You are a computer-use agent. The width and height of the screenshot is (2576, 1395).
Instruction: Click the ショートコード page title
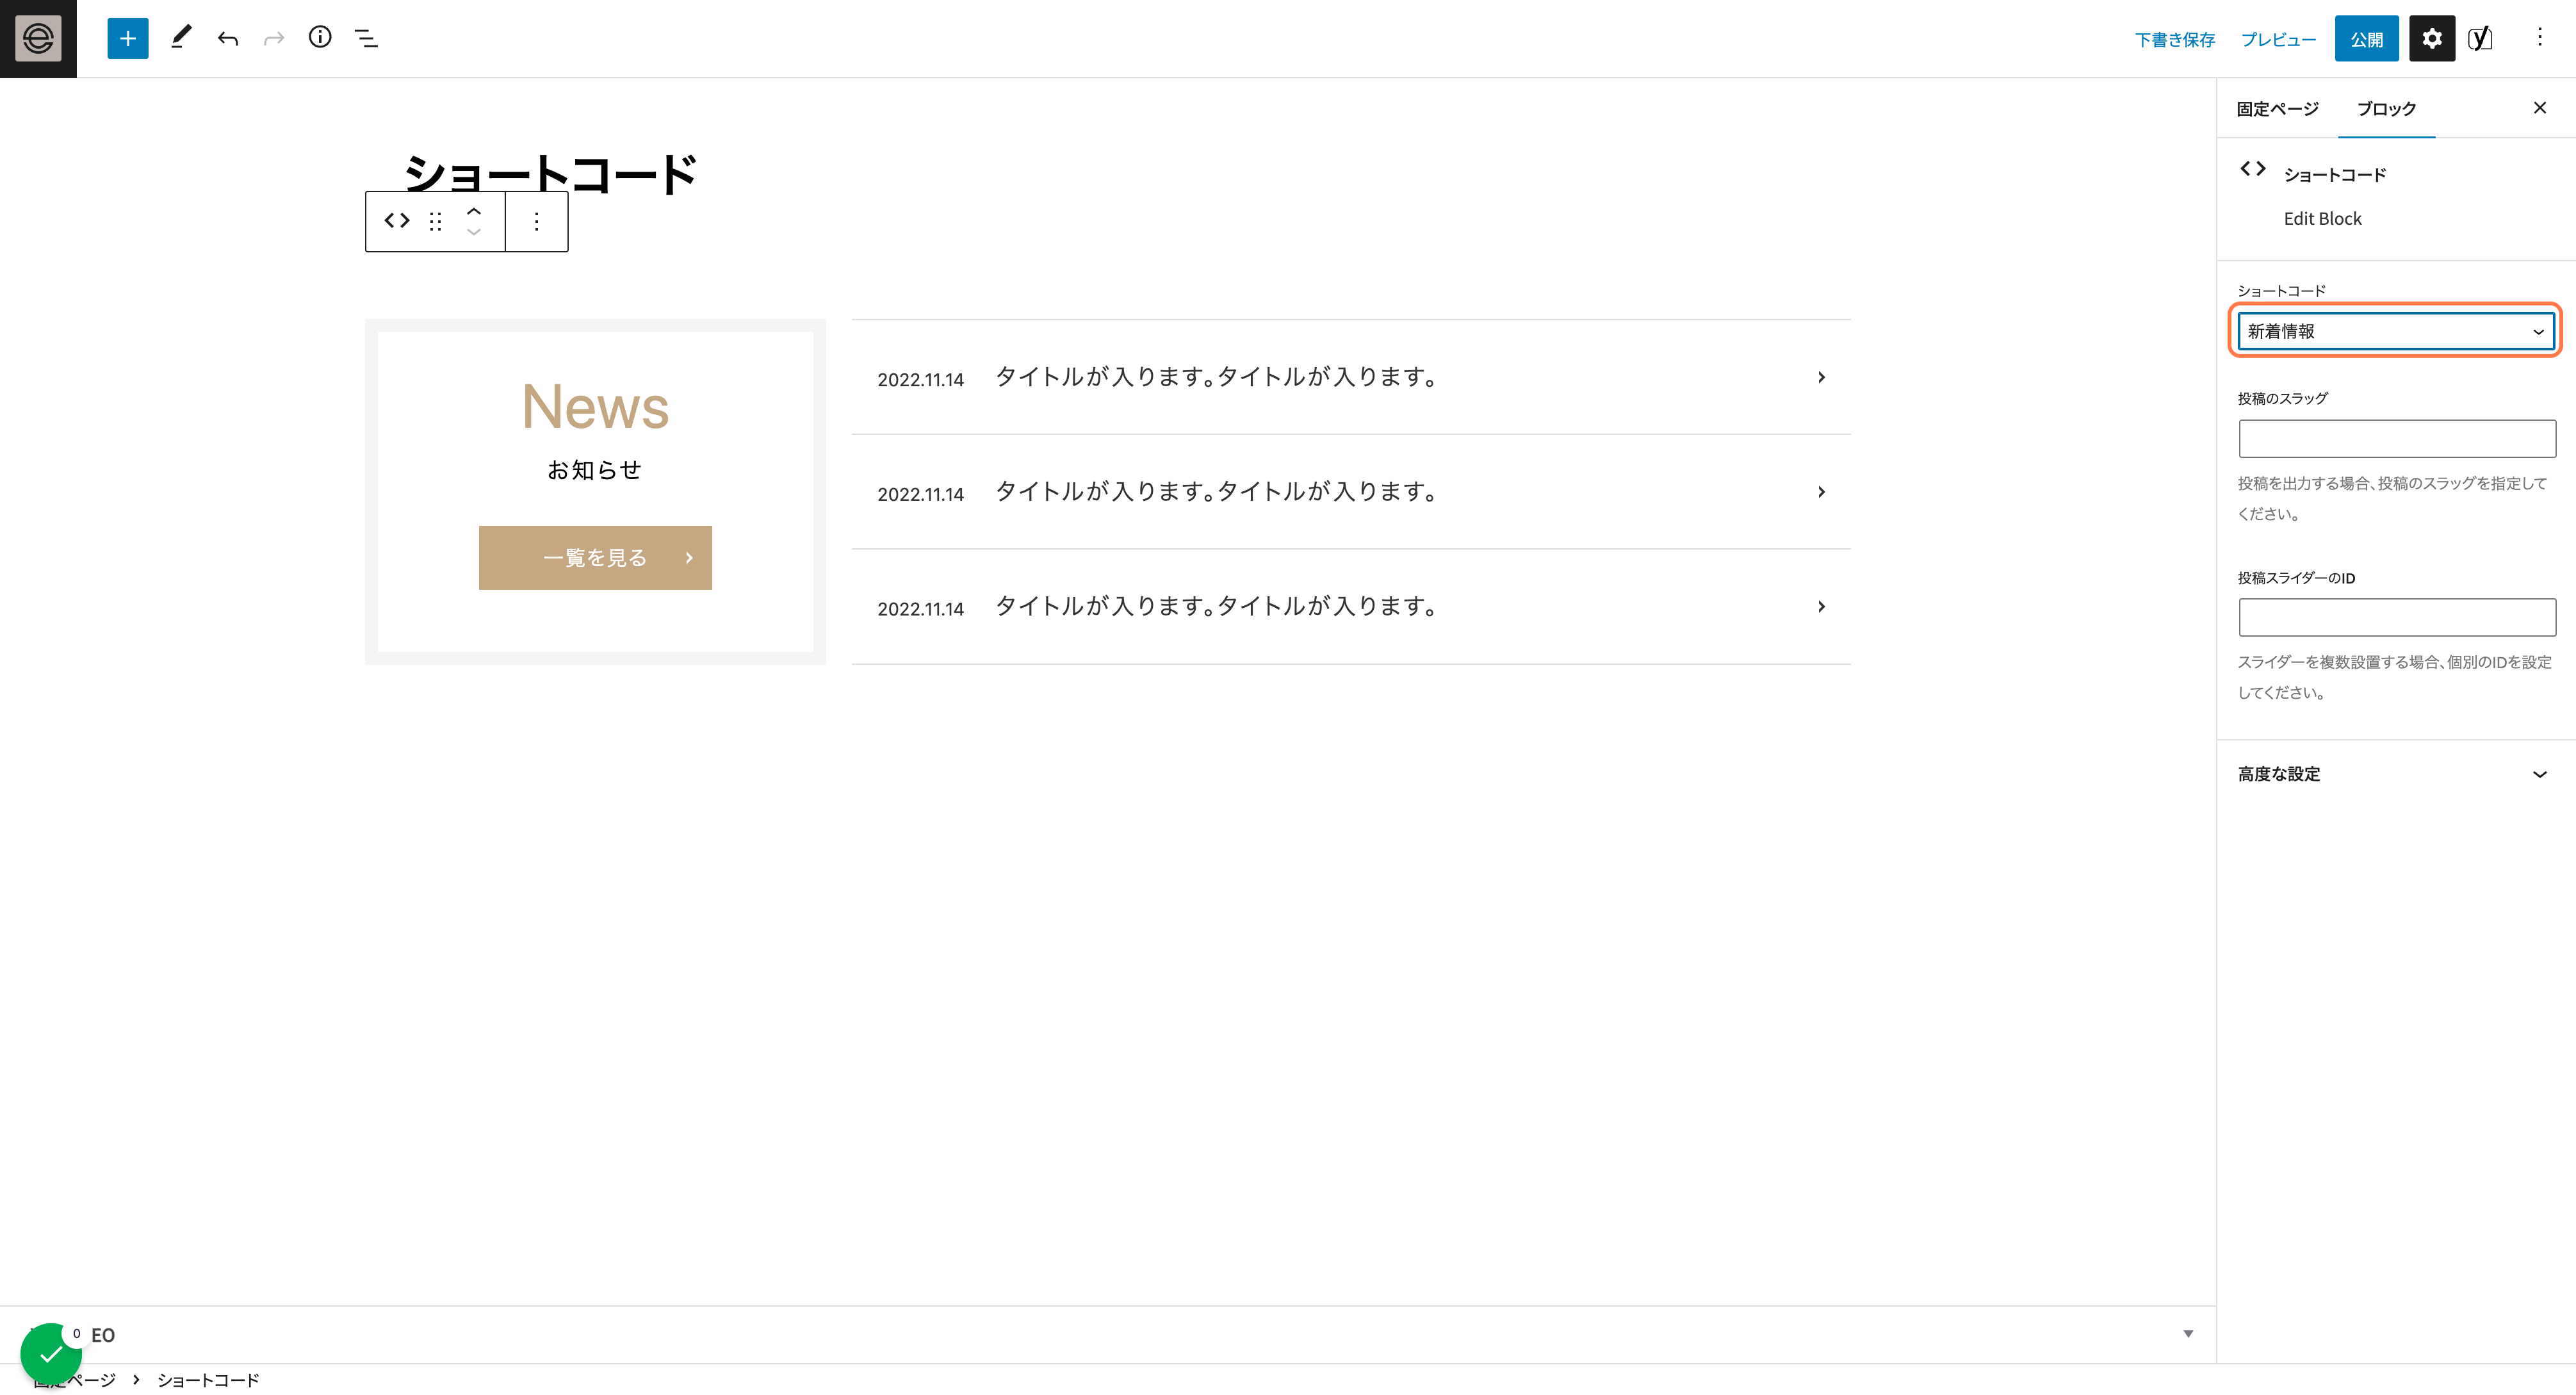click(x=549, y=174)
